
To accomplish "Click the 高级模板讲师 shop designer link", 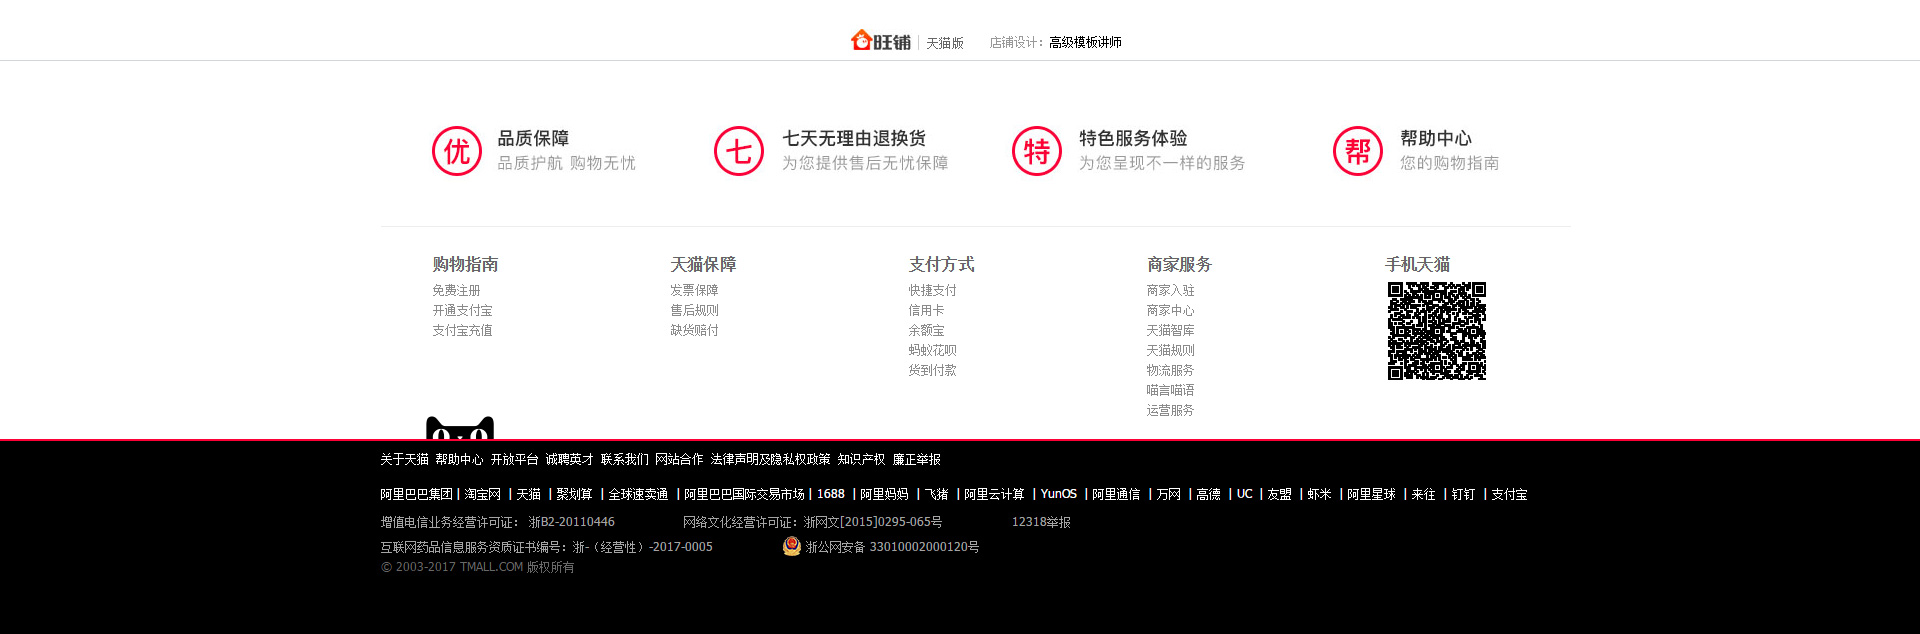I will tap(1085, 42).
